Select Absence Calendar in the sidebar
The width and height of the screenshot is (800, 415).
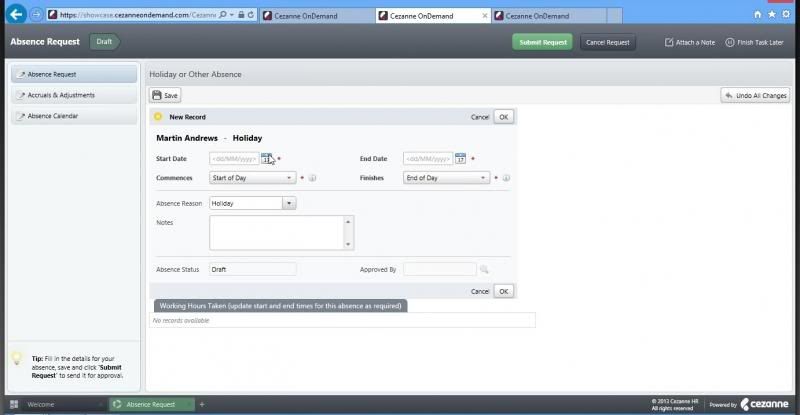[x=74, y=116]
